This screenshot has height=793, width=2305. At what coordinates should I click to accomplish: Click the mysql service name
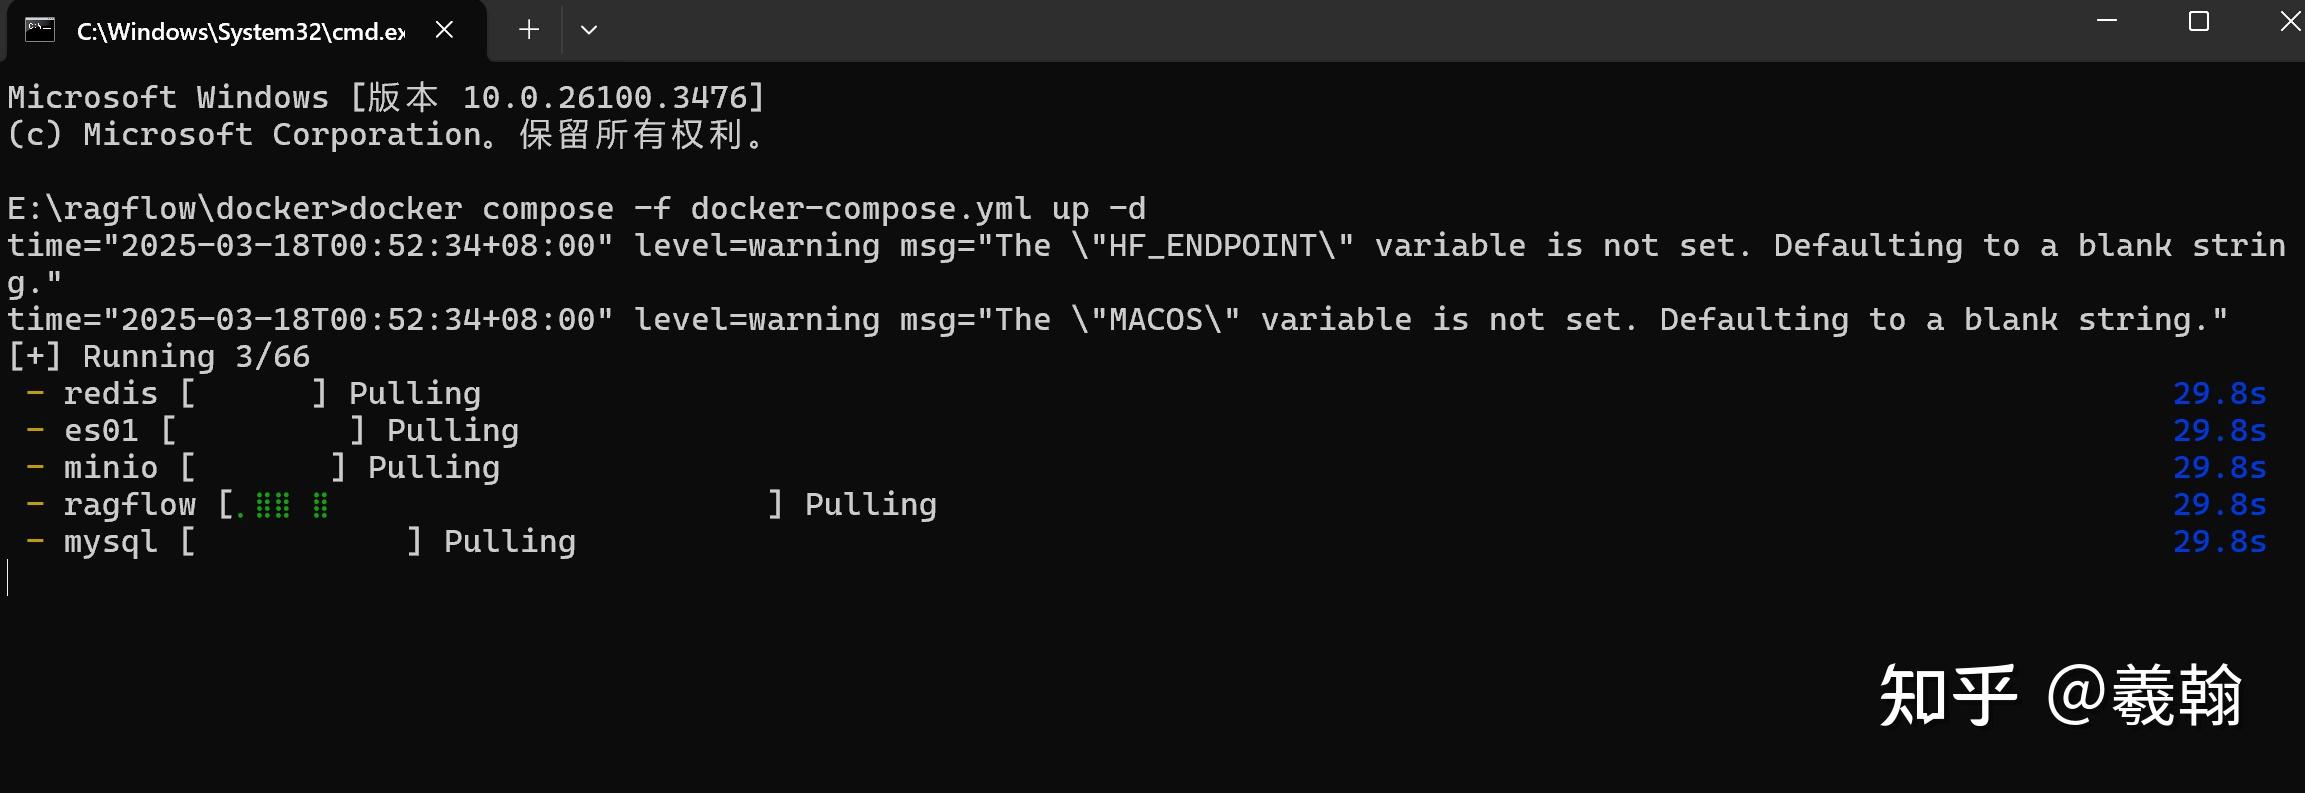tap(110, 542)
